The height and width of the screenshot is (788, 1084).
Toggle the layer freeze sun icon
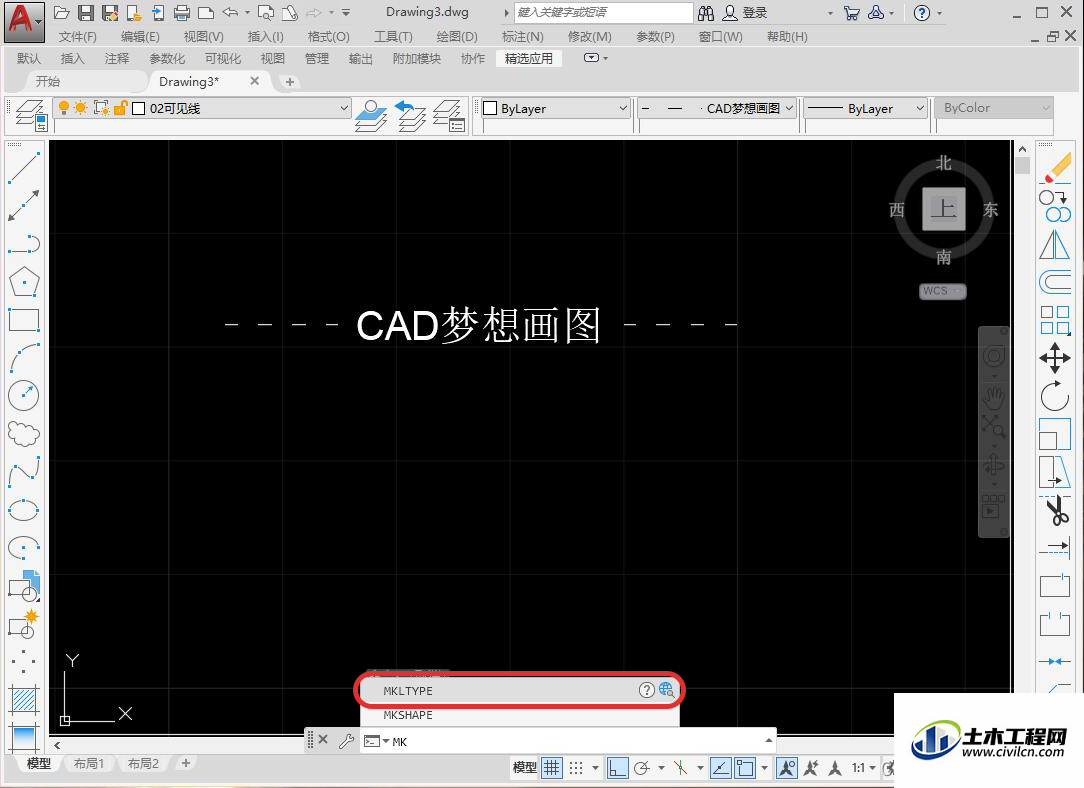coord(81,108)
